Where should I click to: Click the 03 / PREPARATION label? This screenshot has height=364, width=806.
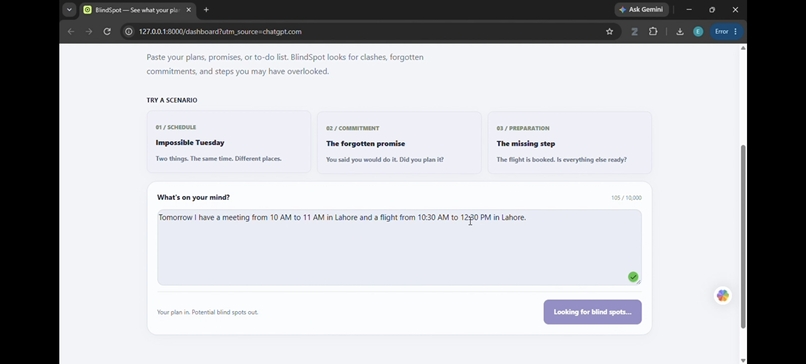(x=523, y=129)
